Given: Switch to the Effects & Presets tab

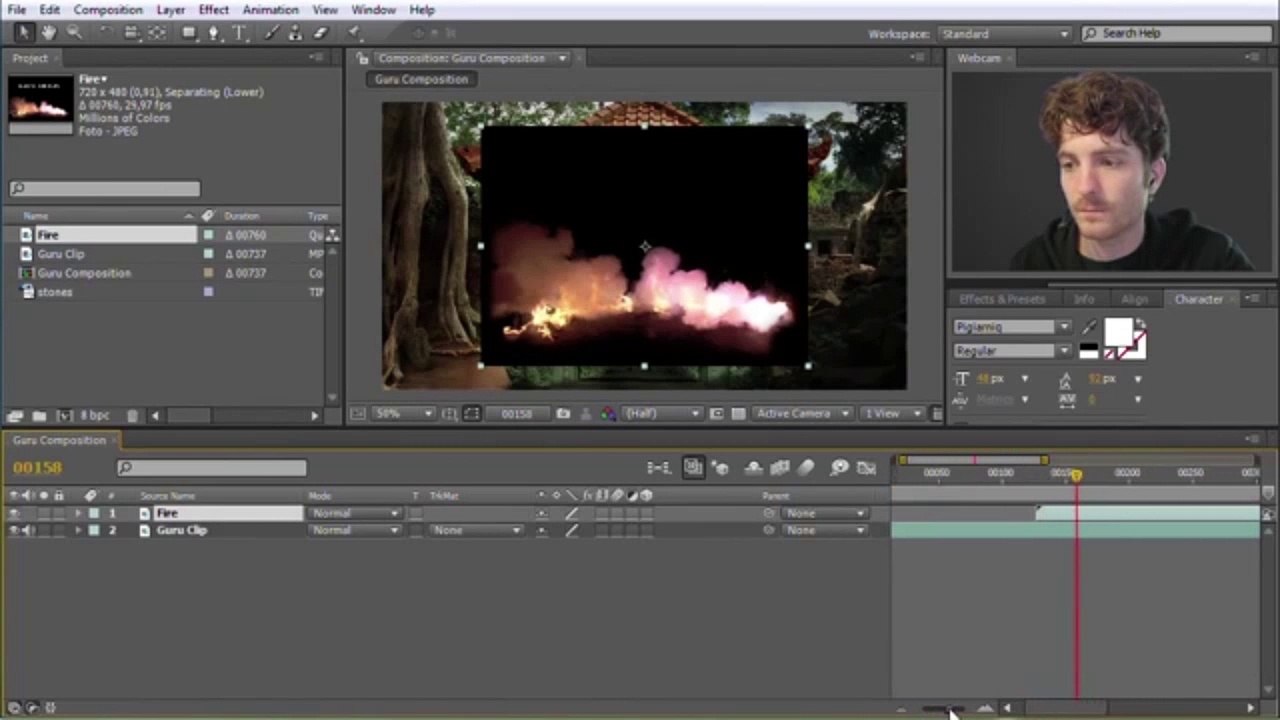Looking at the screenshot, I should tap(1001, 299).
